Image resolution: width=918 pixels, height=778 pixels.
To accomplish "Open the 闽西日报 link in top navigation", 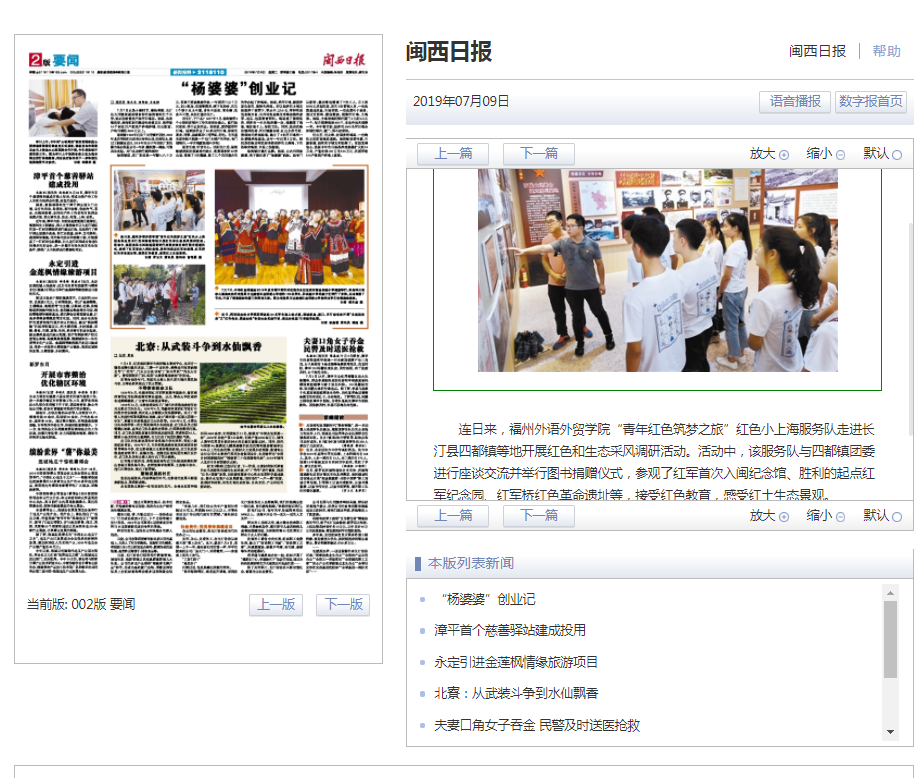I will 817,51.
